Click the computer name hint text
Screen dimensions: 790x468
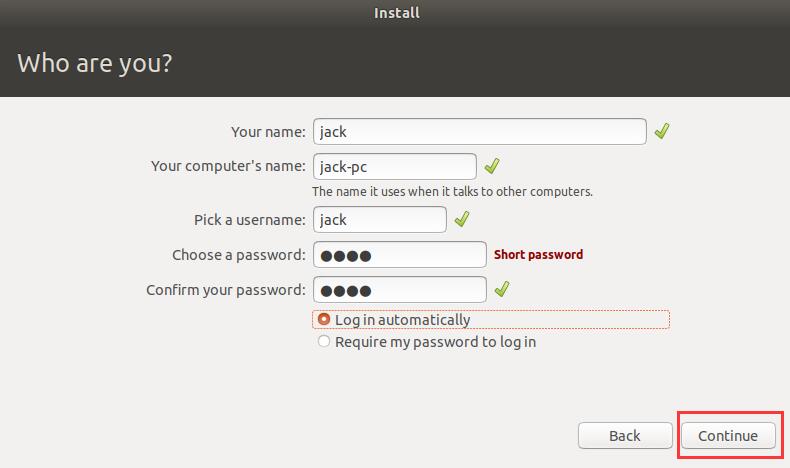(452, 191)
